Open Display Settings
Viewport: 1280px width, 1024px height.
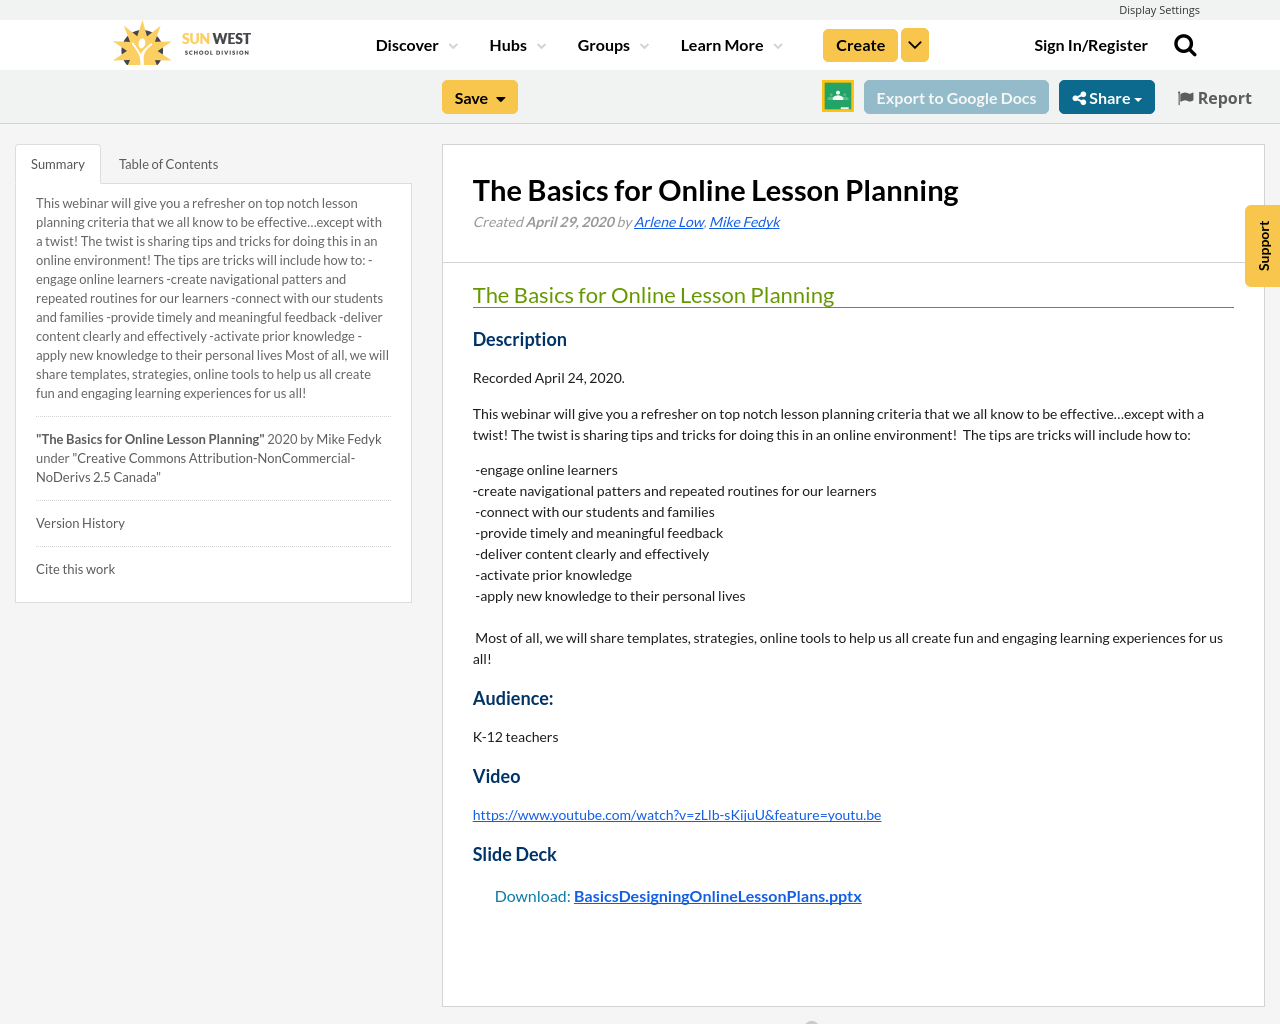1159,9
